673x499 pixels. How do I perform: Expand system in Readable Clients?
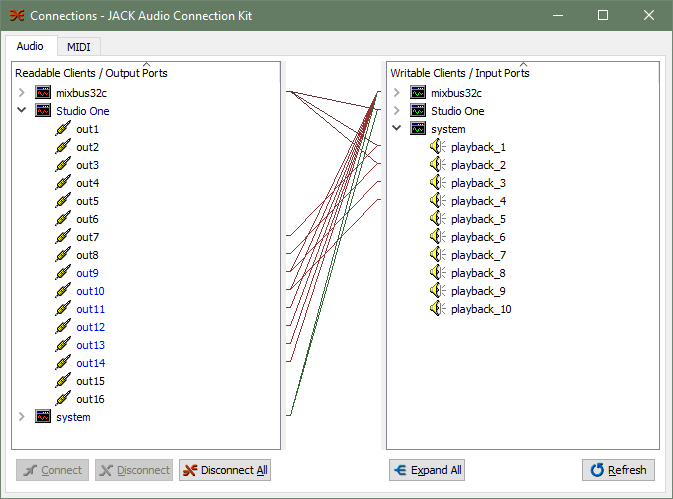(x=21, y=417)
